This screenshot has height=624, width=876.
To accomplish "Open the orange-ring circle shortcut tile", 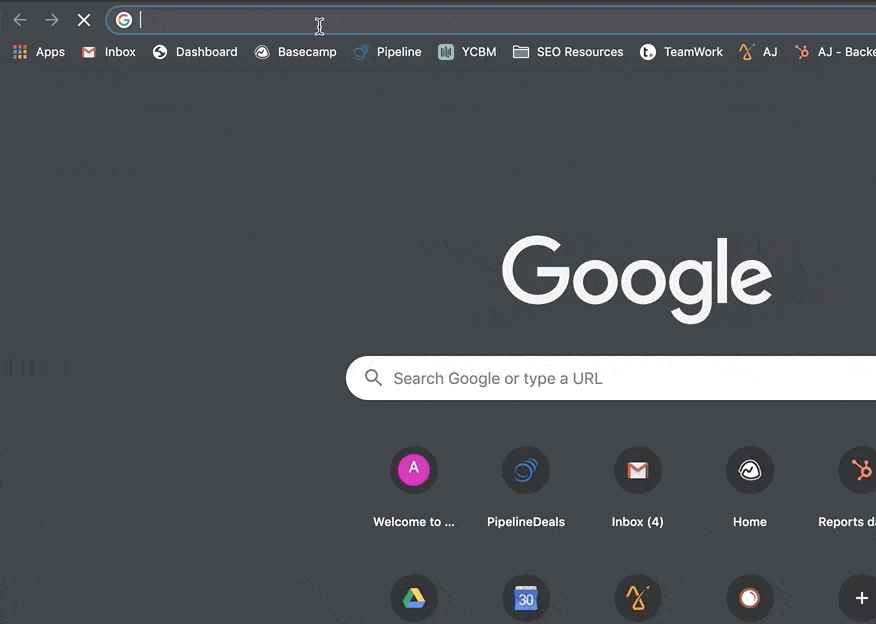I will pyautogui.click(x=750, y=598).
